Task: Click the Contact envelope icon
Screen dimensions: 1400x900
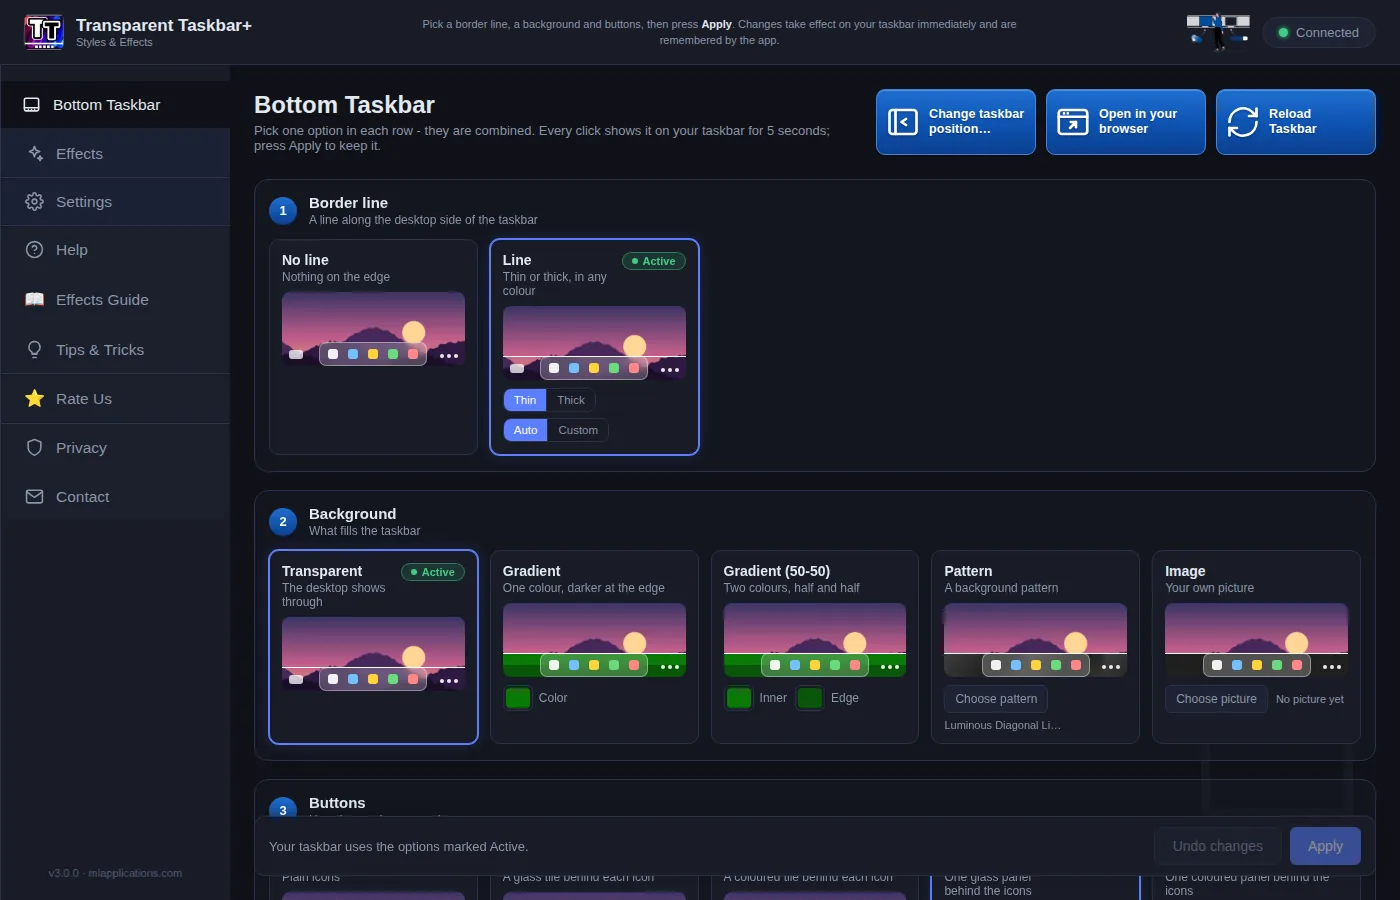Action: click(x=35, y=497)
